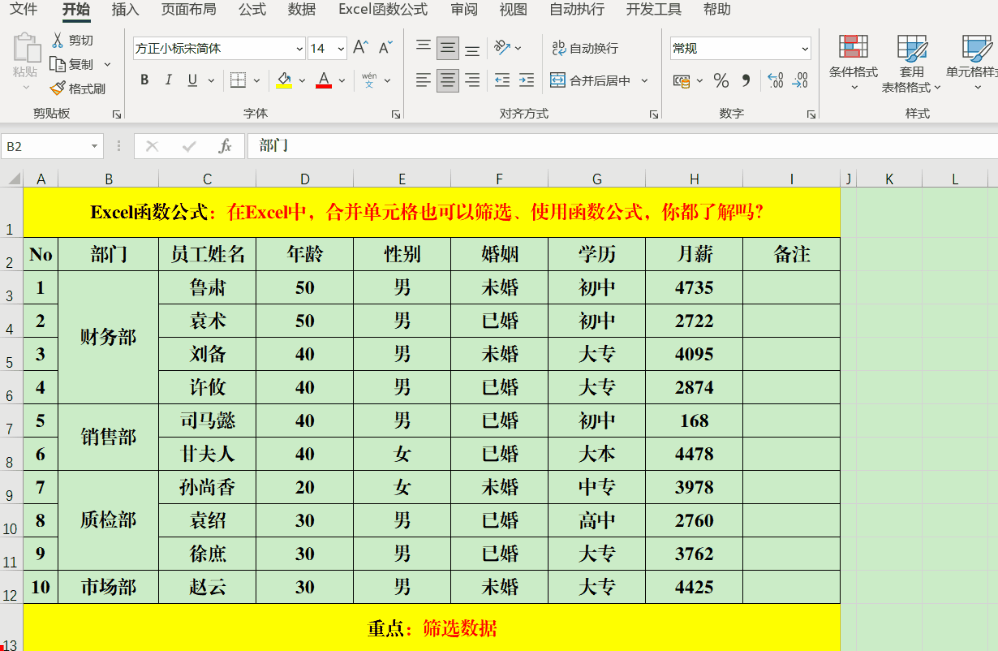Image resolution: width=998 pixels, height=651 pixels.
Task: Increase font size with larger A icon
Action: (360, 48)
